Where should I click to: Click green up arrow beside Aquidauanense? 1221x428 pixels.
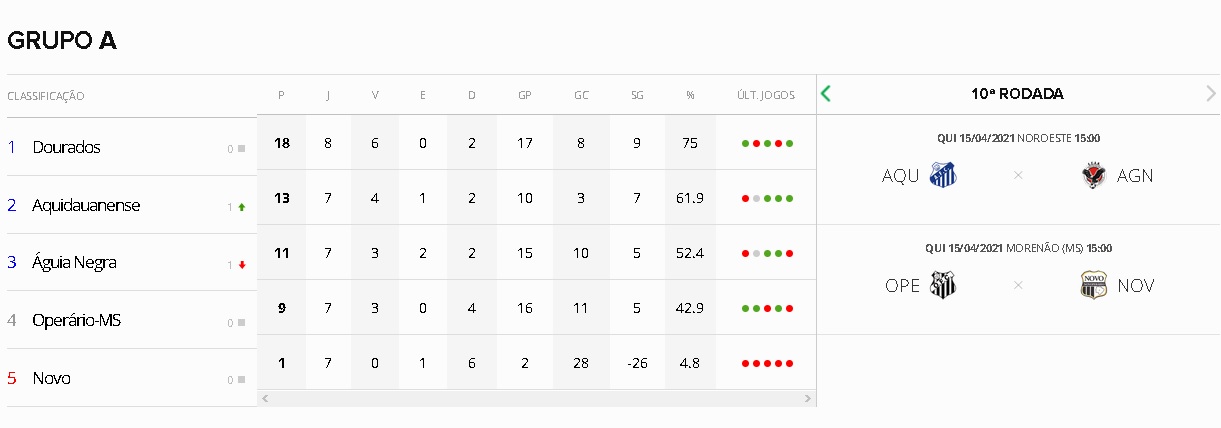coord(241,206)
